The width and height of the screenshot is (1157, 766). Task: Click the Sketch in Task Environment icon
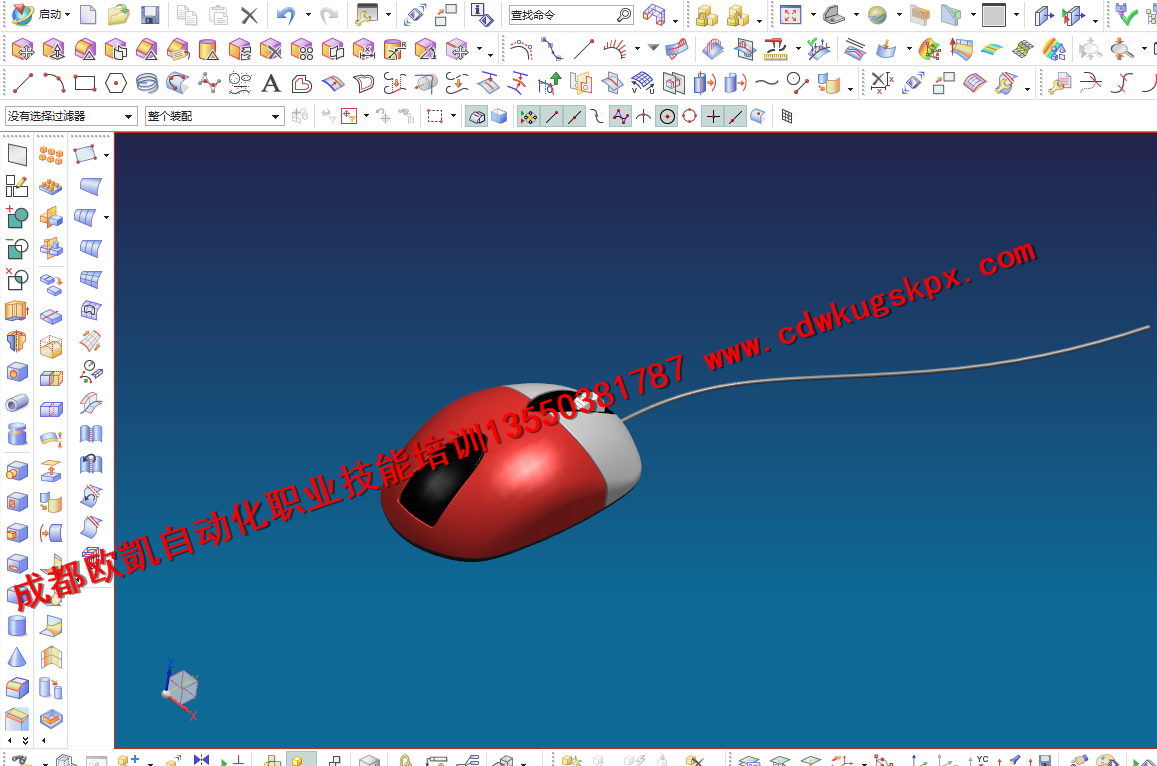(x=16, y=186)
